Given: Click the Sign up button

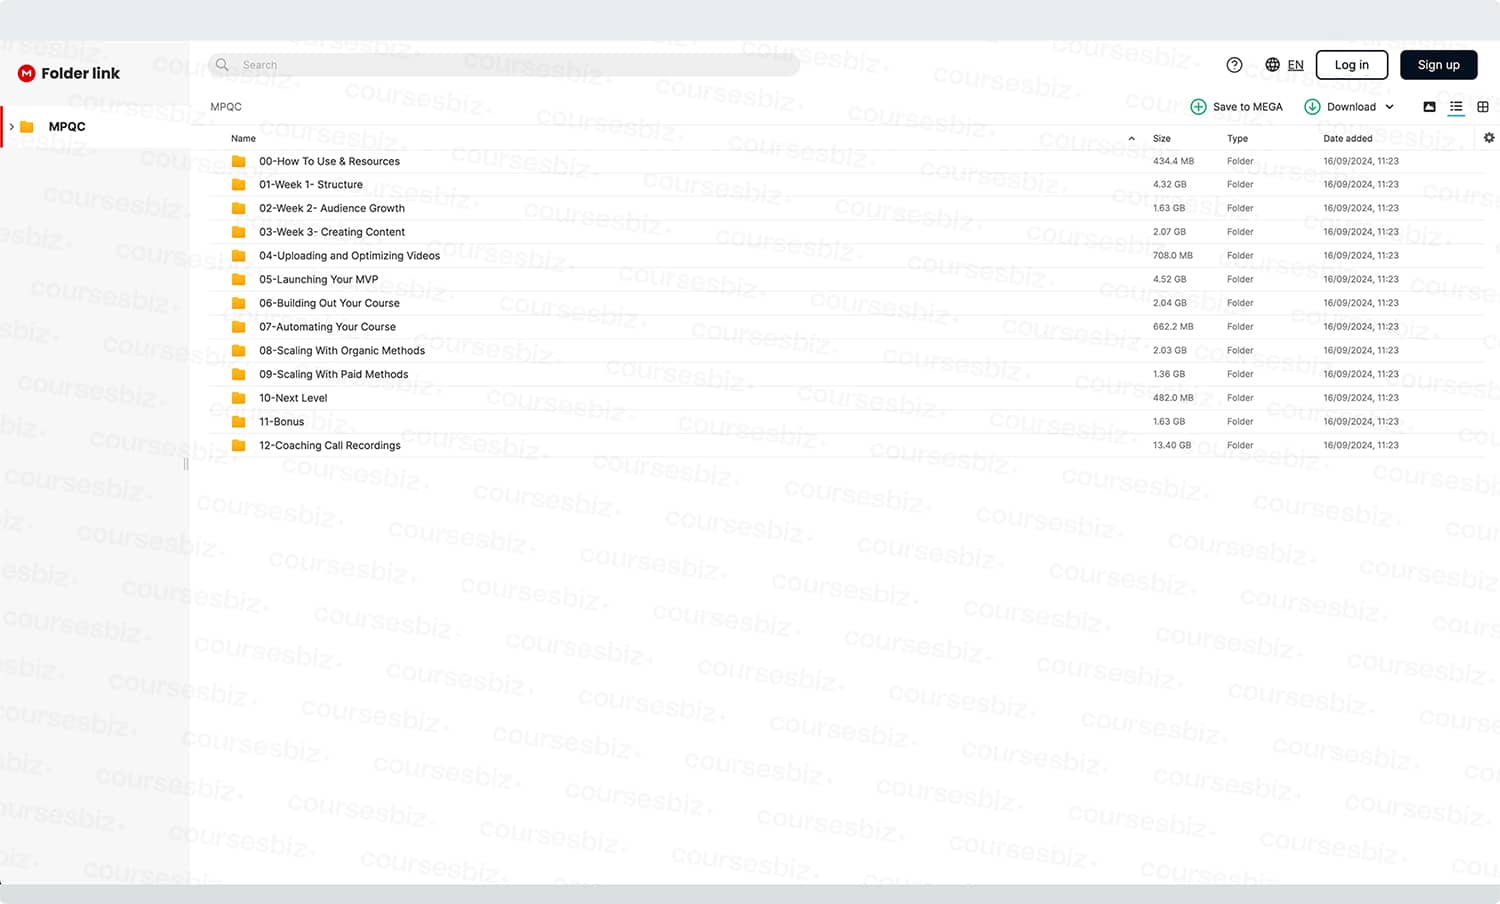Looking at the screenshot, I should [x=1438, y=65].
